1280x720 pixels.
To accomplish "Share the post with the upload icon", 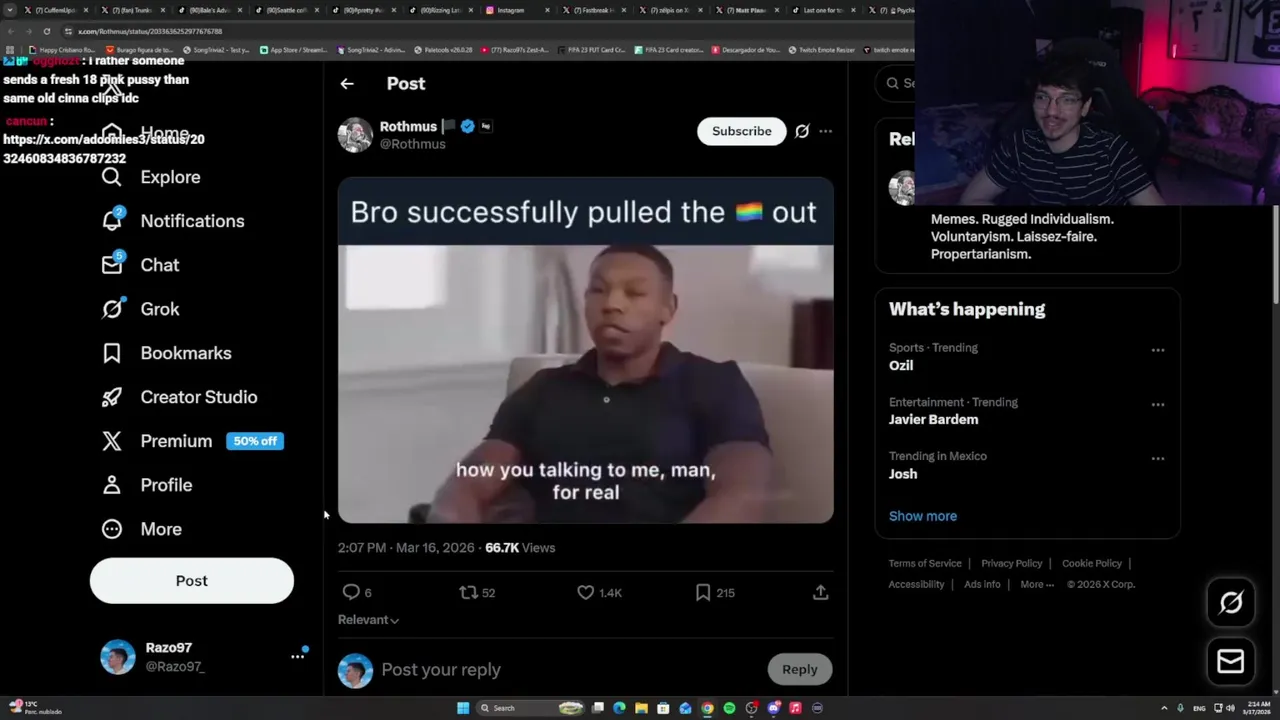I will [820, 593].
